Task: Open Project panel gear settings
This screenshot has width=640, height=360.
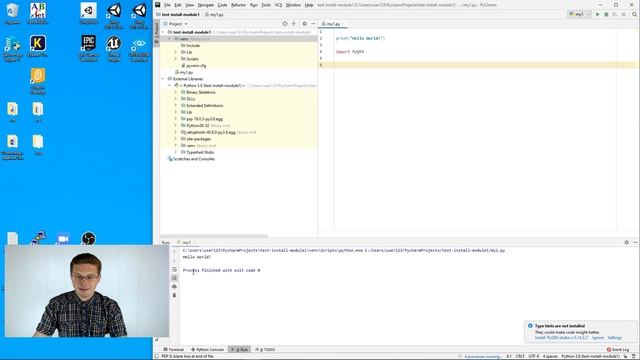Action: (304, 24)
